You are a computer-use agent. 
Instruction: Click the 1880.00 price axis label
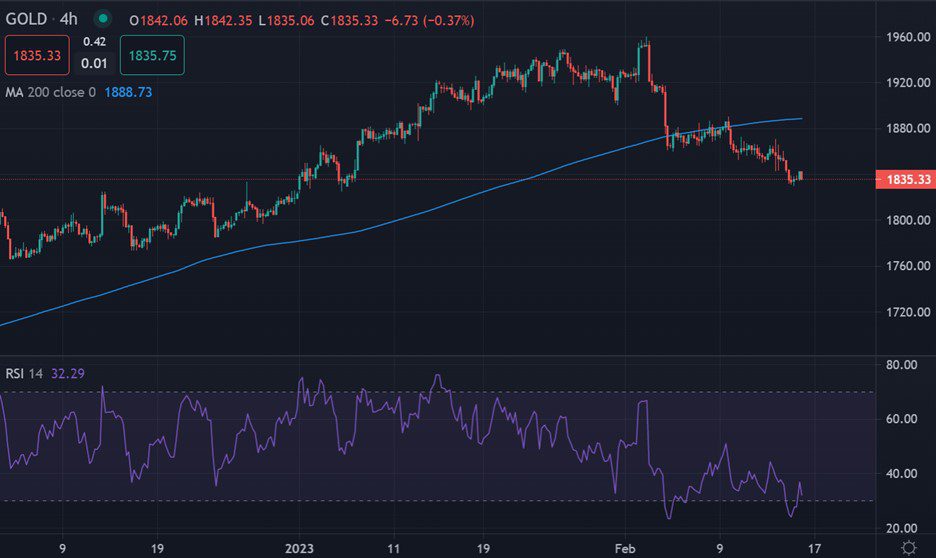(x=908, y=128)
